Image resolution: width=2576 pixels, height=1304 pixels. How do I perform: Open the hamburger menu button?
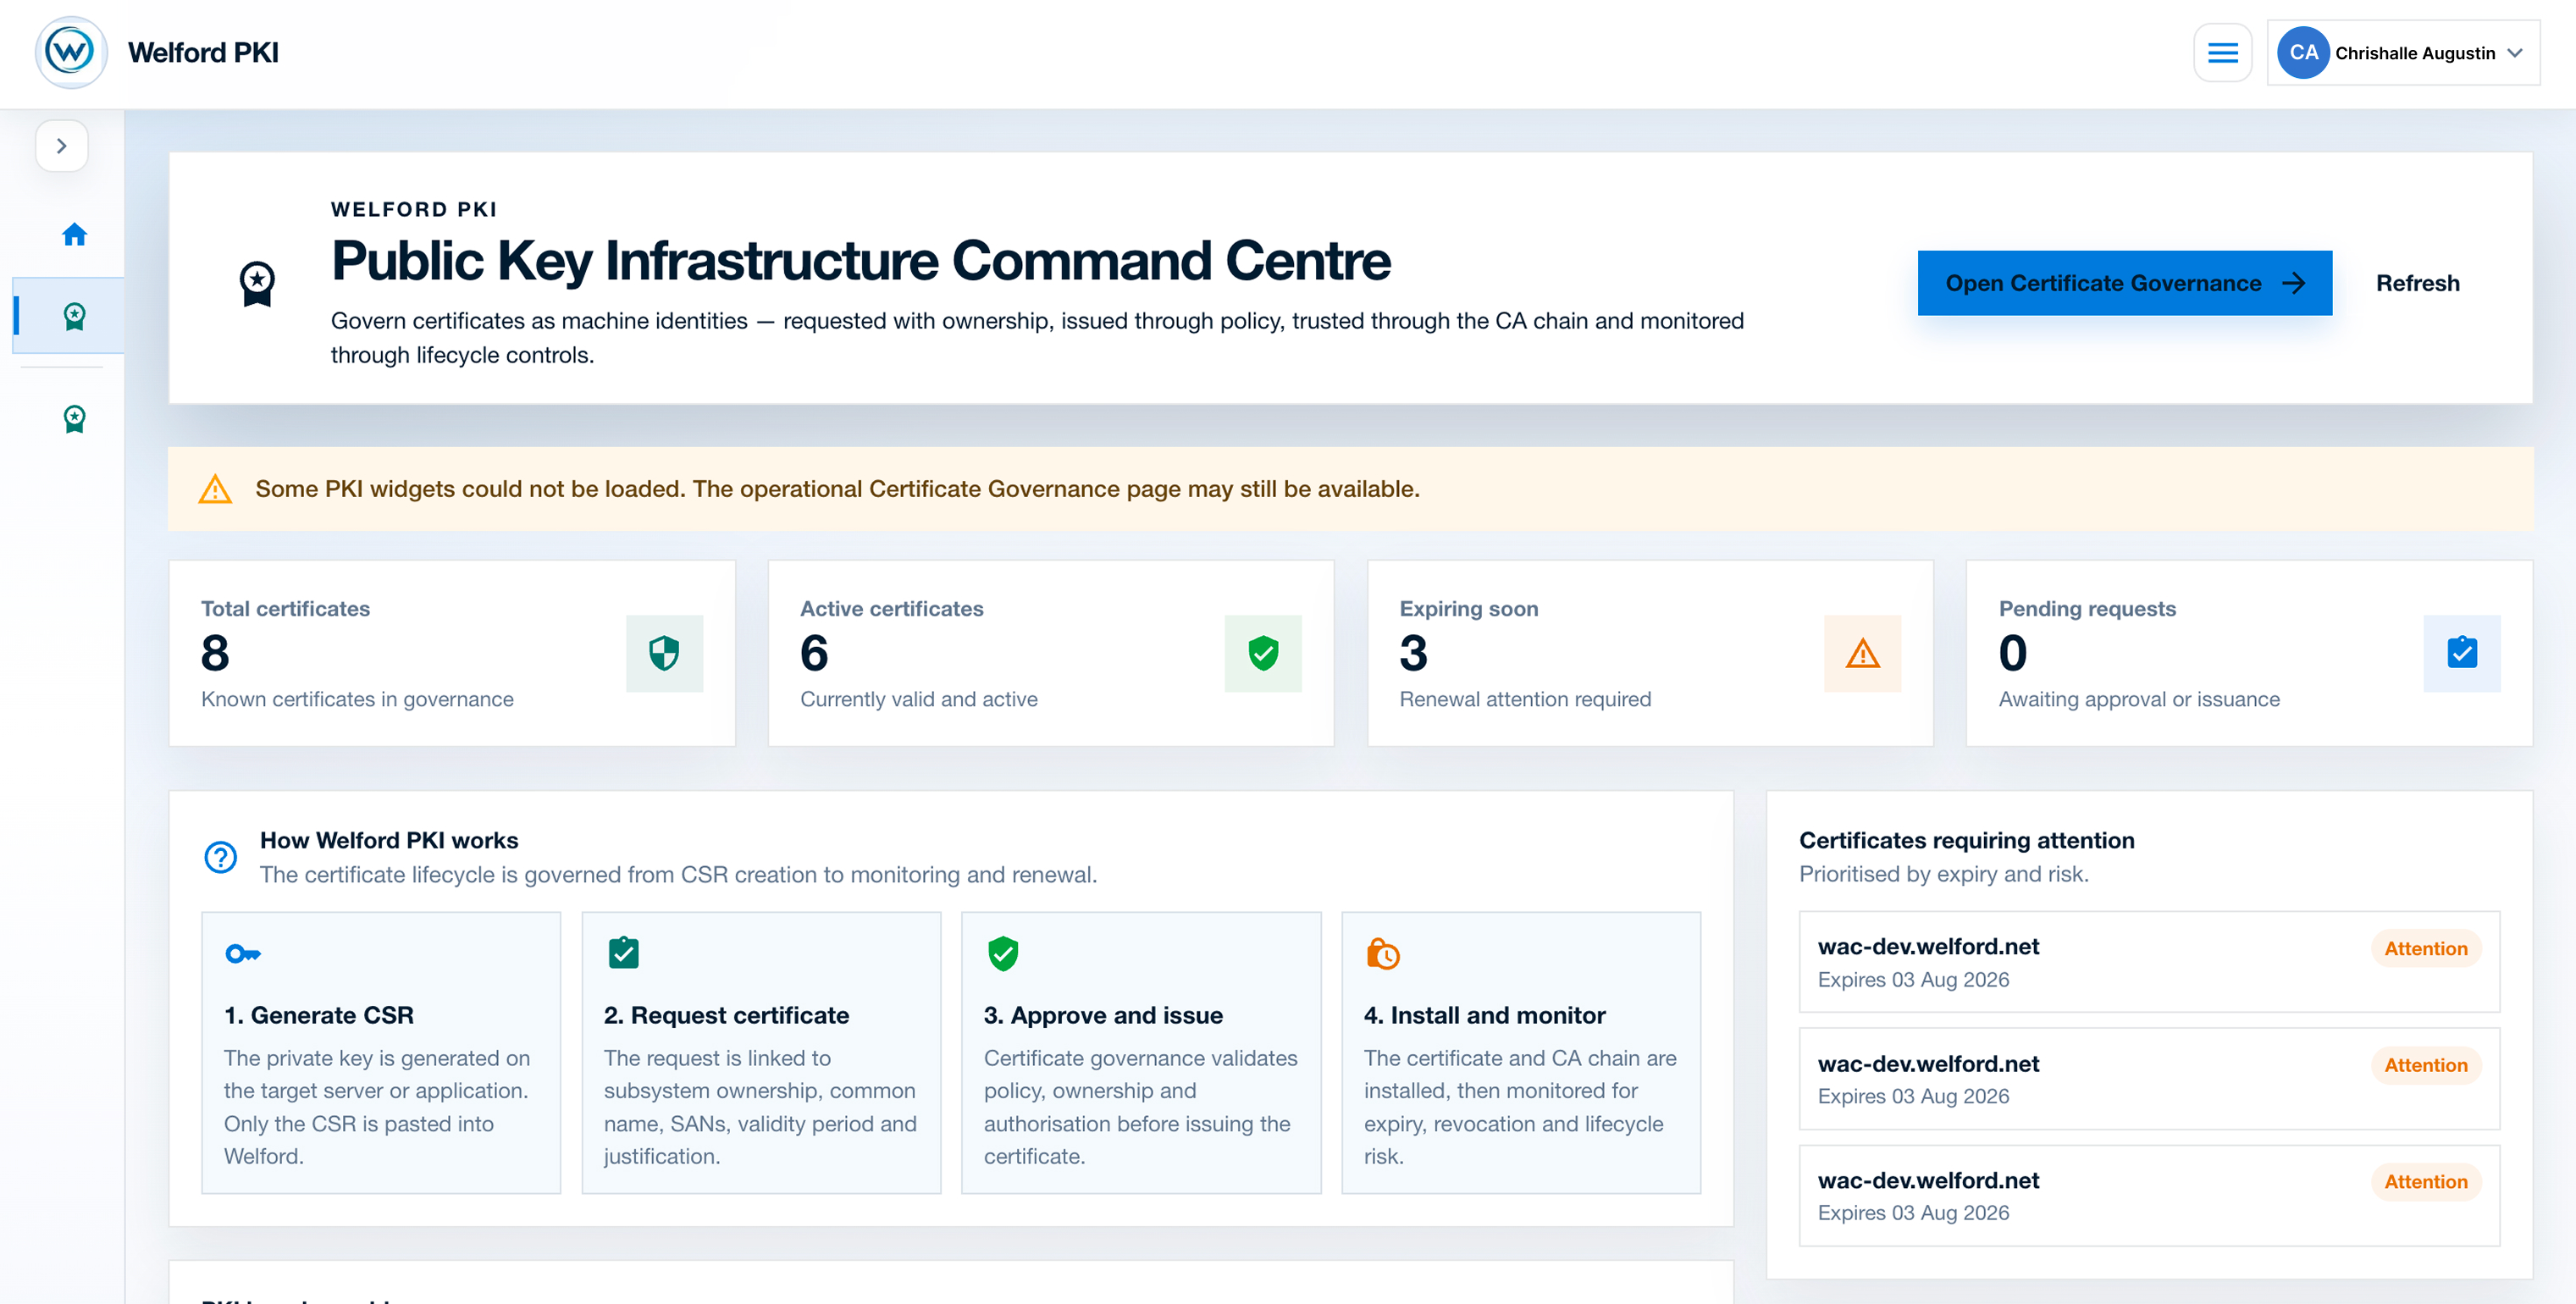[2222, 53]
